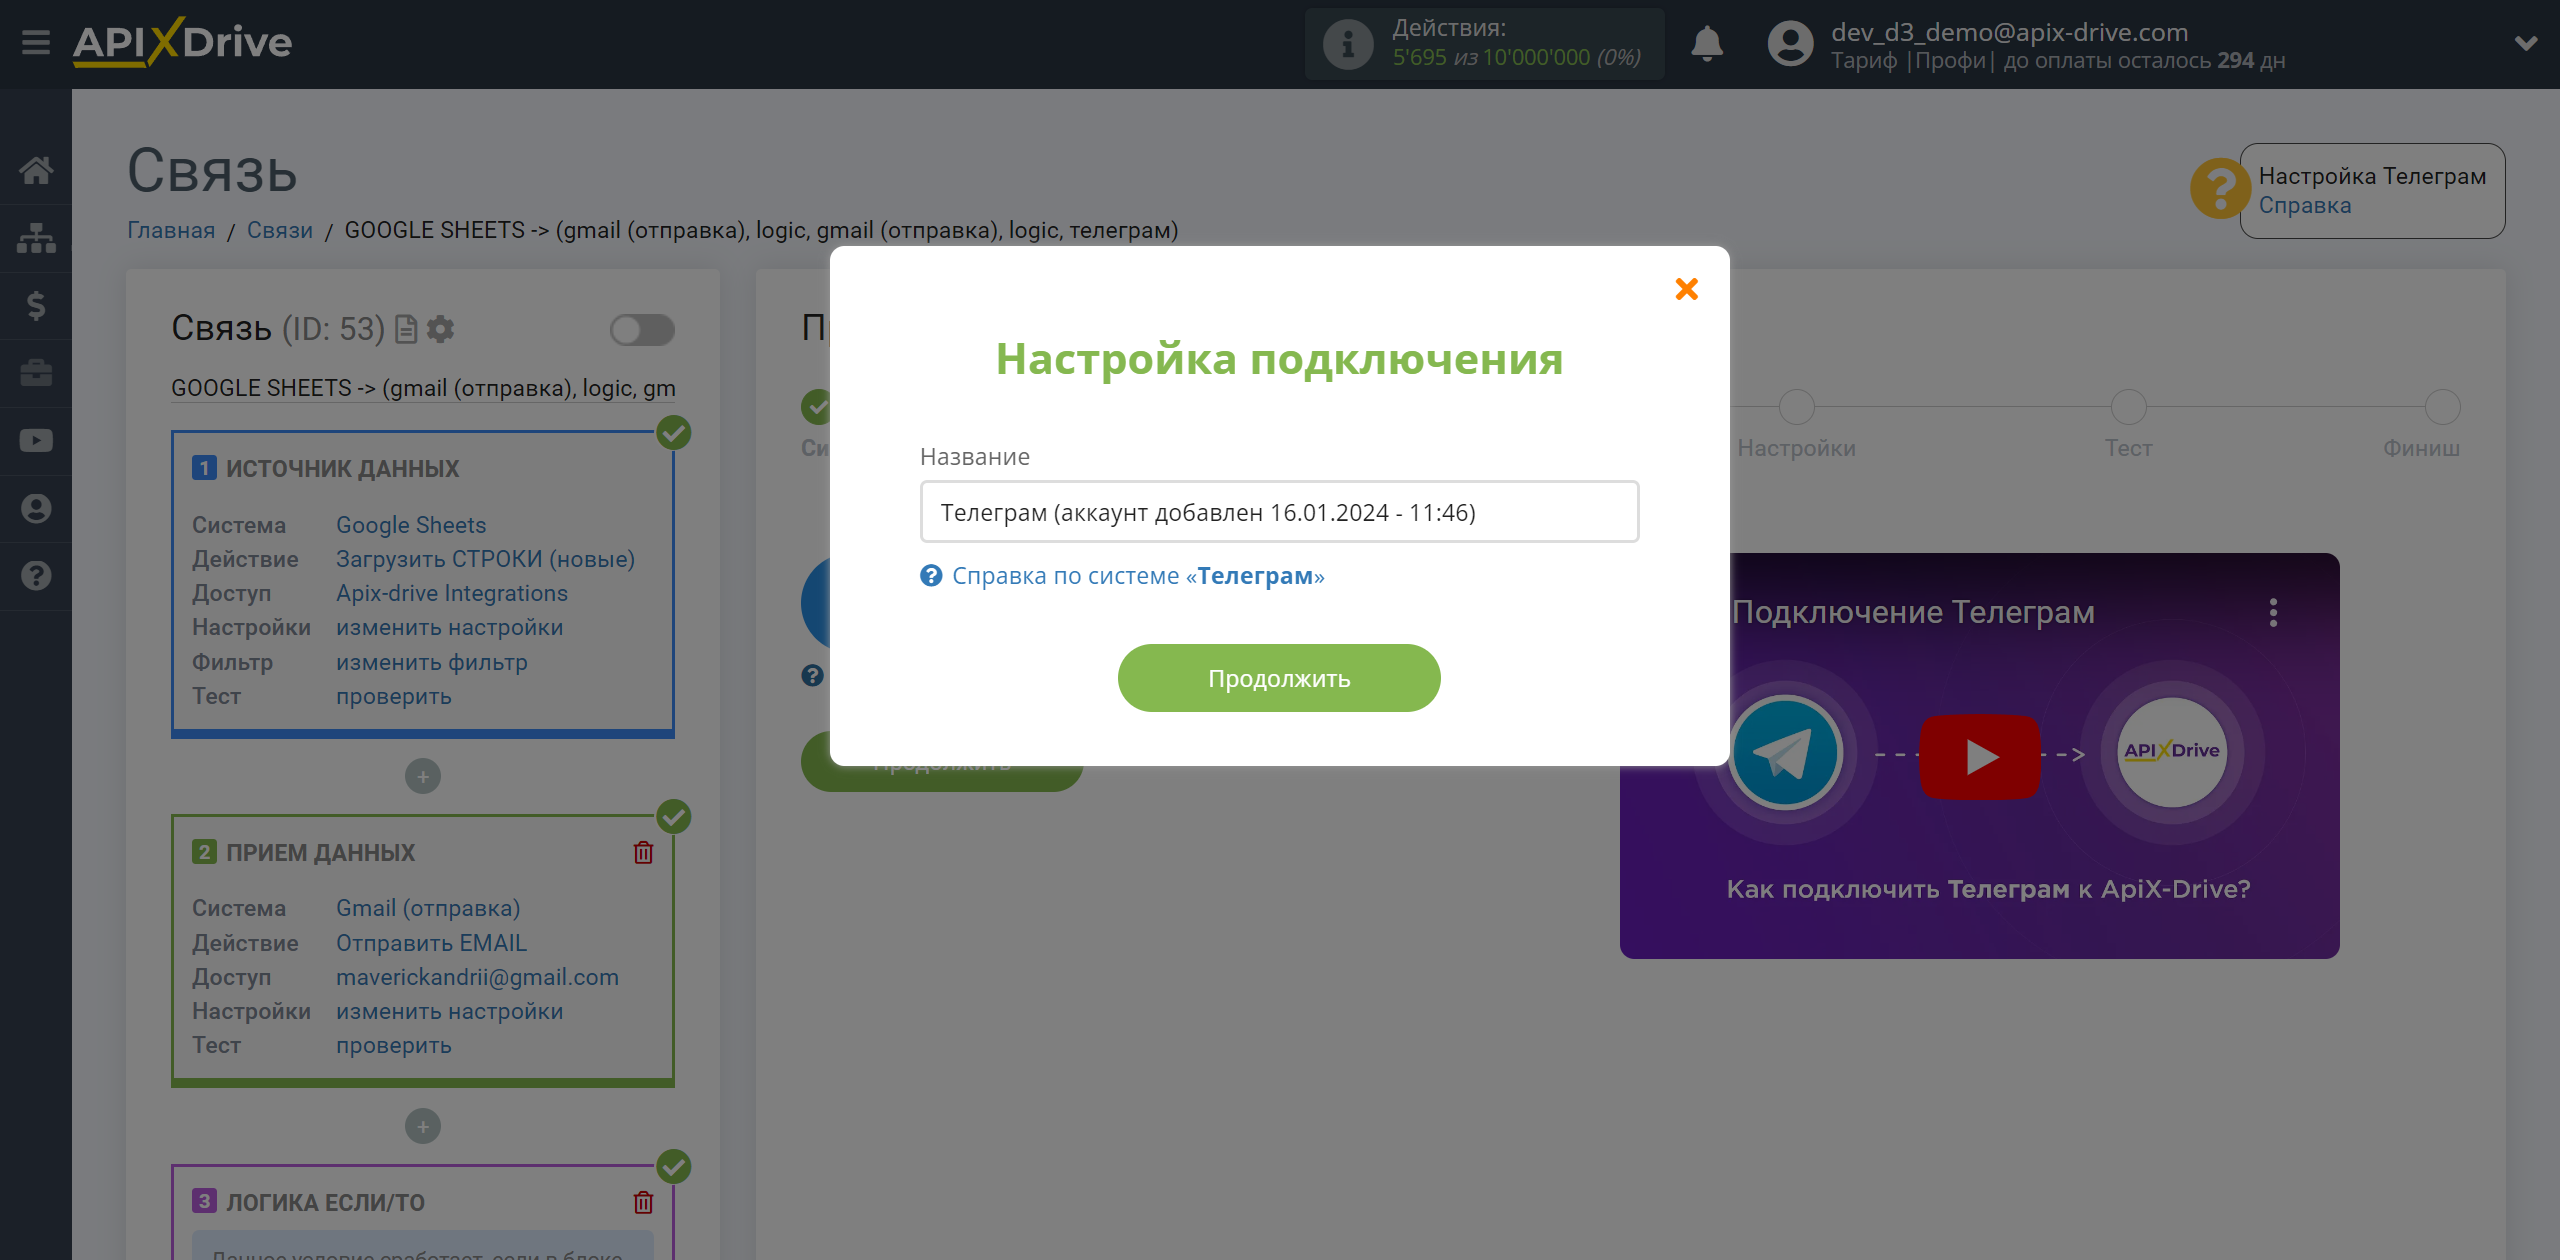Click проверить in data source block
Screen dimensions: 2560x1260
(x=394, y=696)
